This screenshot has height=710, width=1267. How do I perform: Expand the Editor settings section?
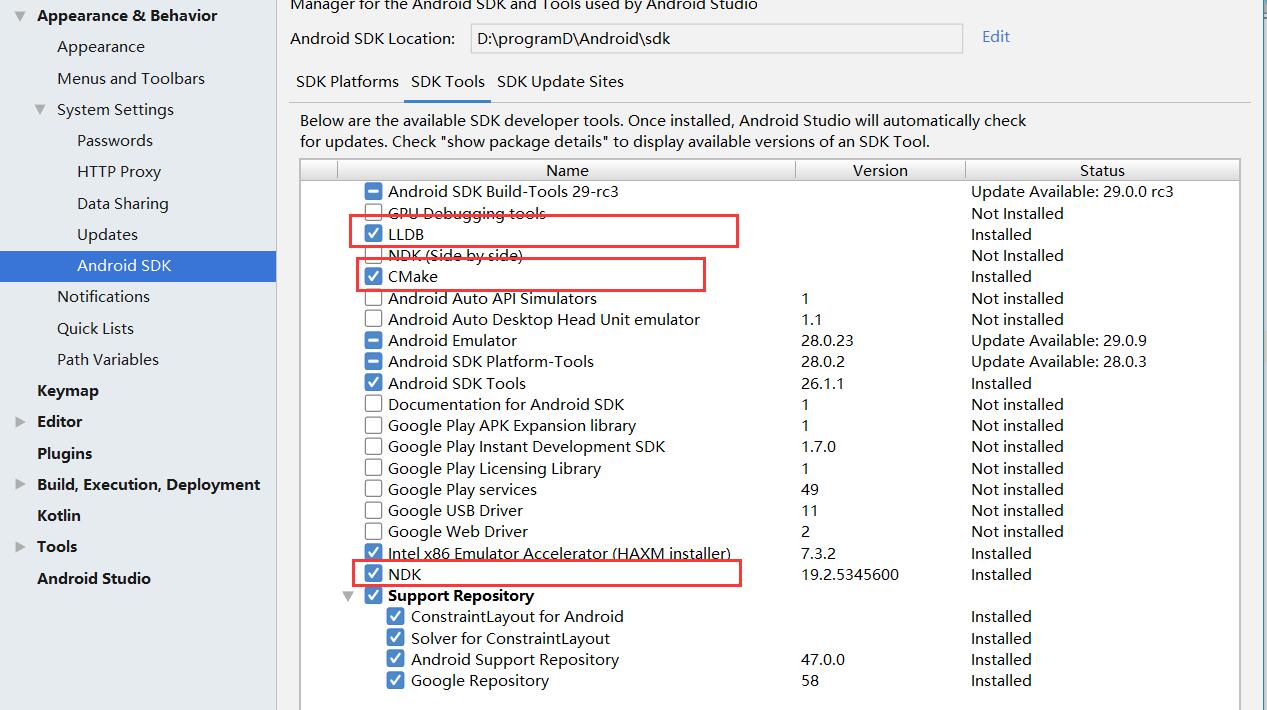[x=20, y=422]
